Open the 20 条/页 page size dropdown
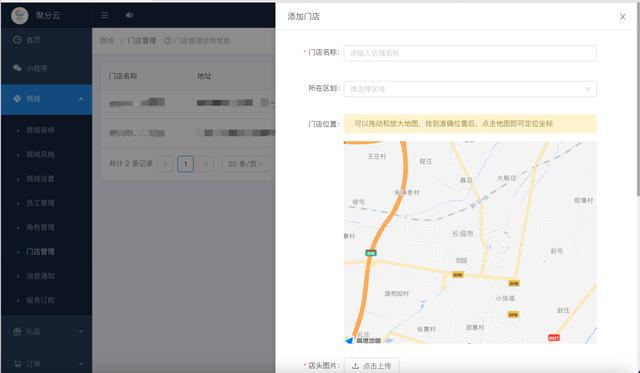Image resolution: width=640 pixels, height=373 pixels. (245, 164)
